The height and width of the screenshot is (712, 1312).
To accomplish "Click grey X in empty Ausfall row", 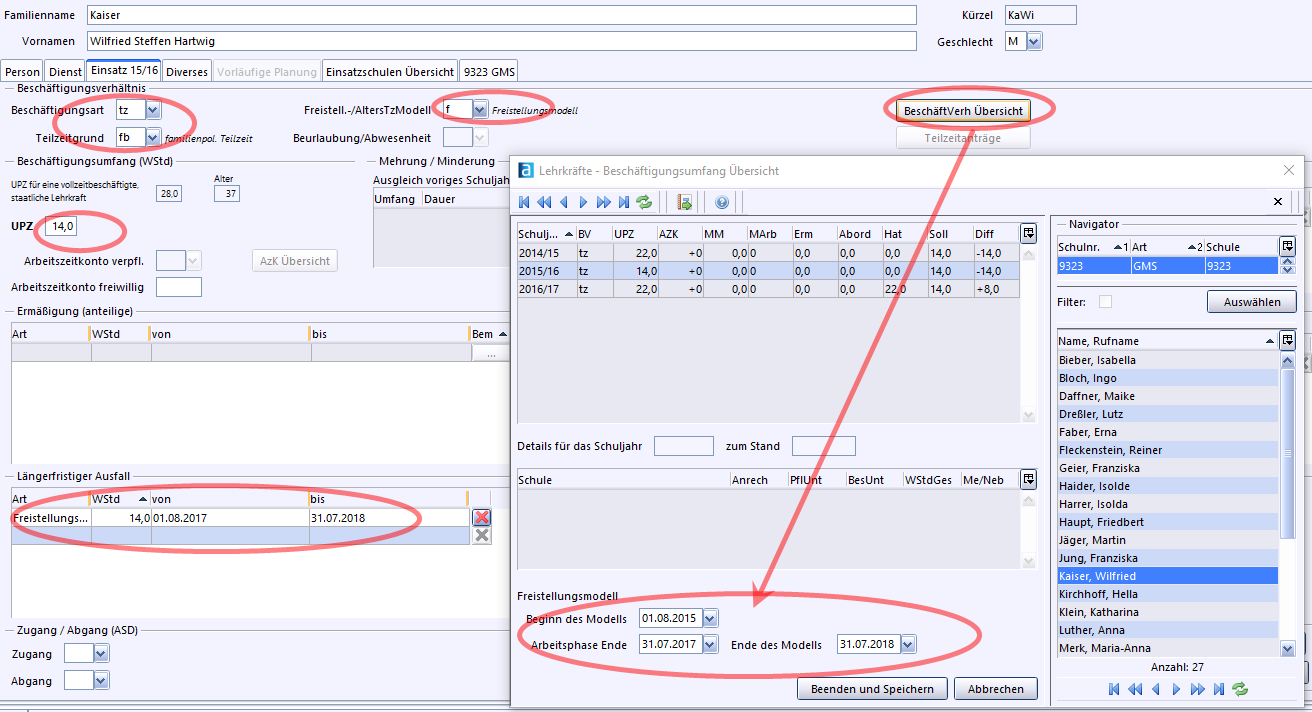I will 482,535.
